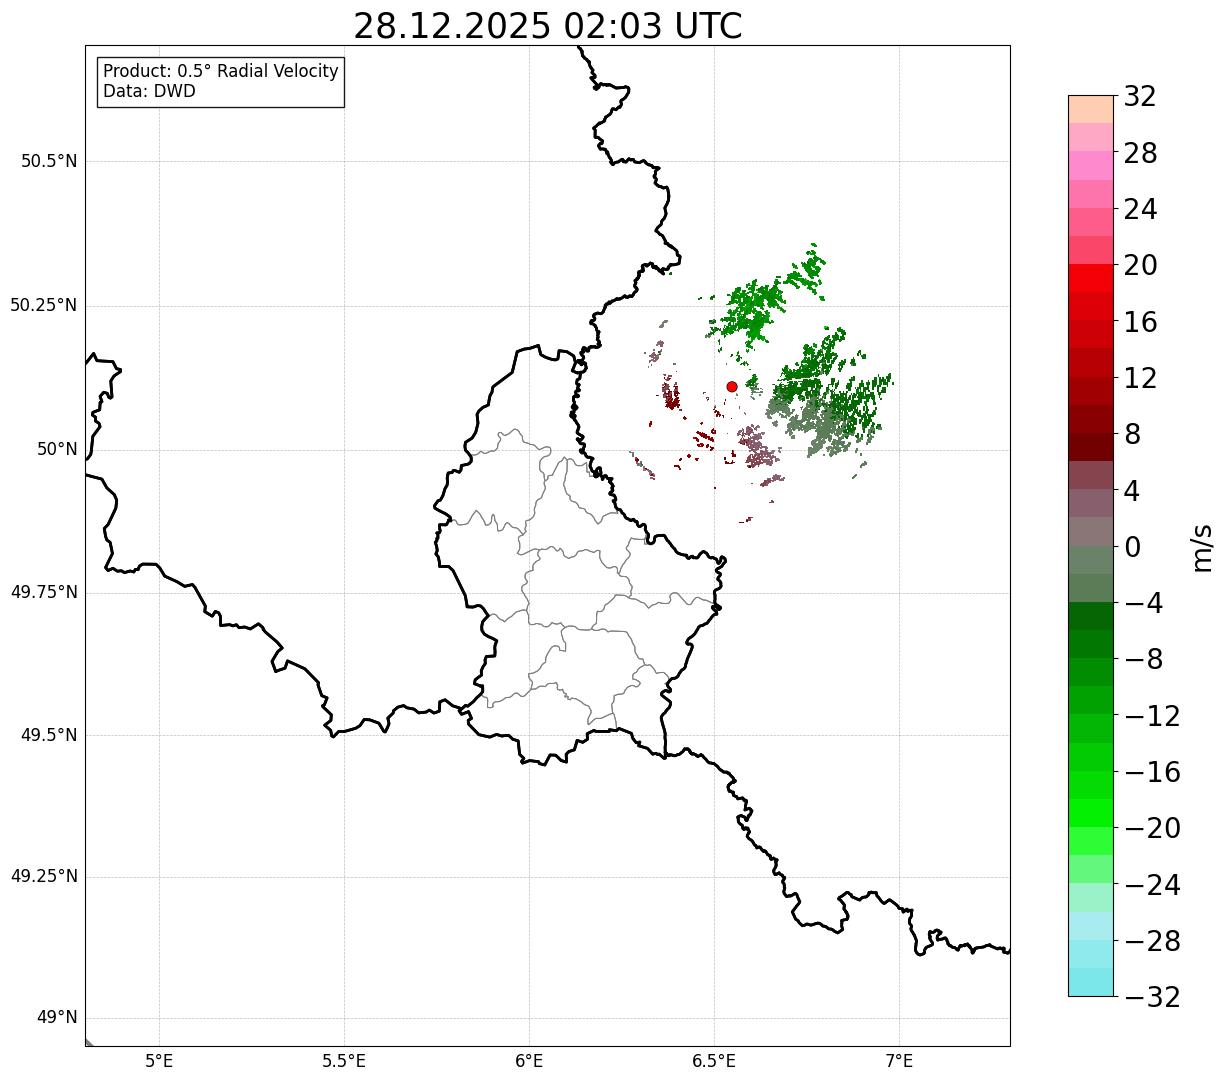The height and width of the screenshot is (1081, 1225).
Task: Click the 49.25°N latitude label
Action: pyautogui.click(x=43, y=877)
